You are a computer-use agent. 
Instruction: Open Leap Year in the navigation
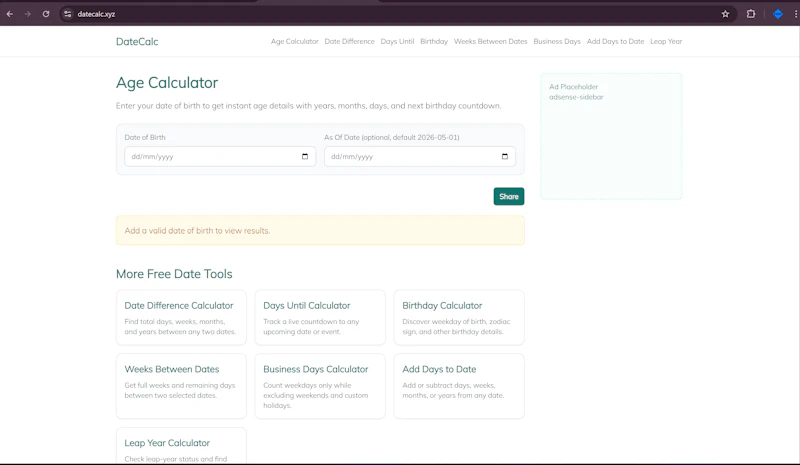tap(666, 41)
